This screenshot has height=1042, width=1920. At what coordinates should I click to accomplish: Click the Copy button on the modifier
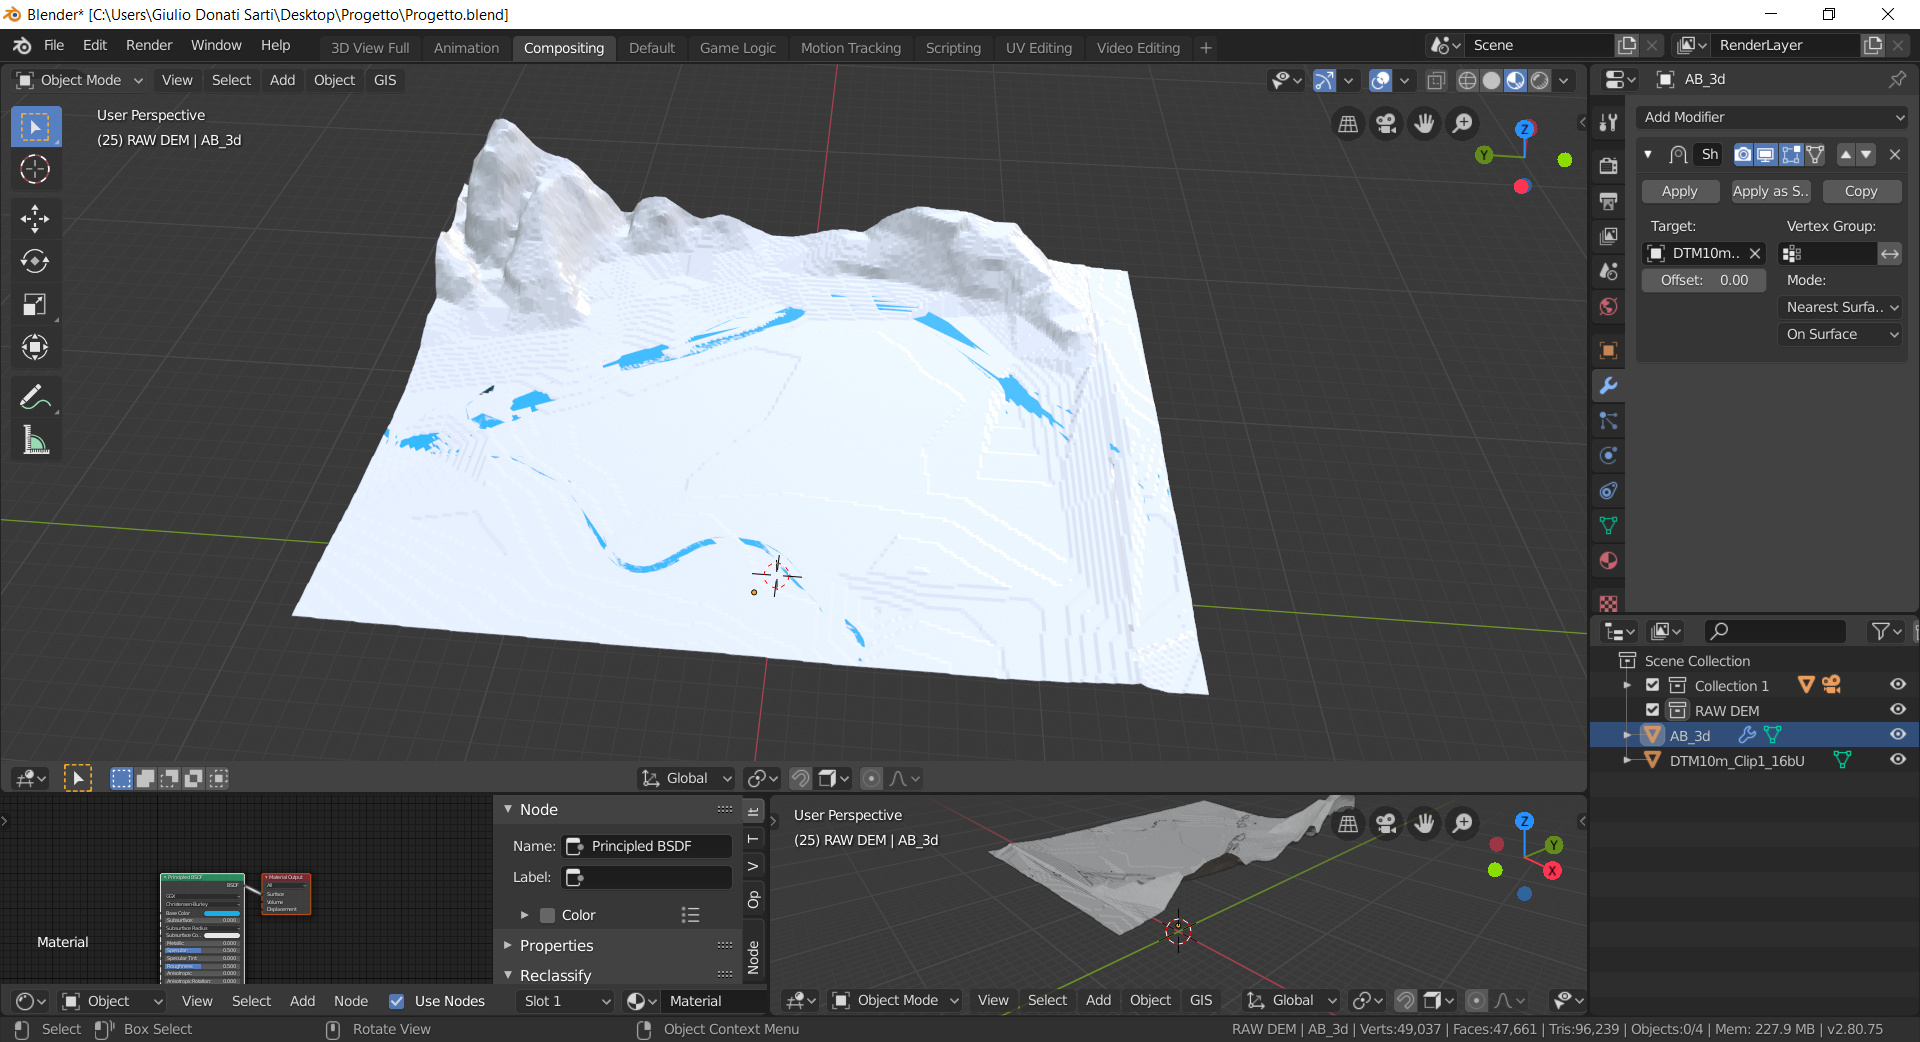point(1861,191)
